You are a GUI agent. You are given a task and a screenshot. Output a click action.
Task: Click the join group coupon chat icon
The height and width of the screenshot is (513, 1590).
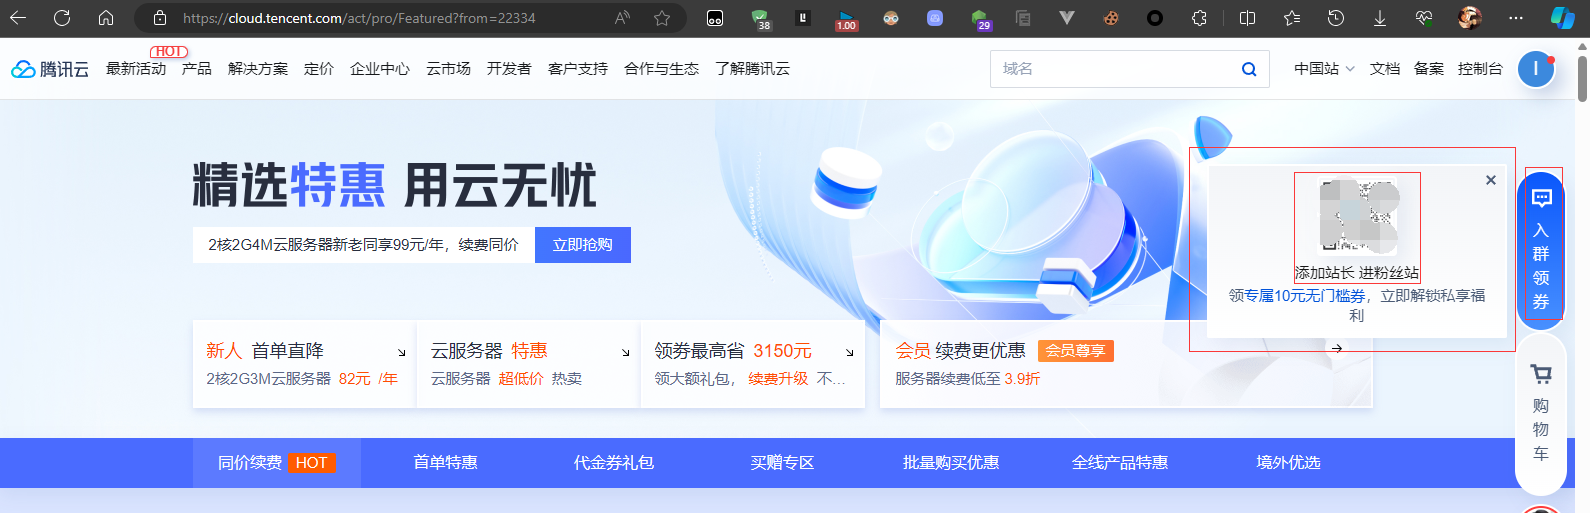pos(1541,198)
